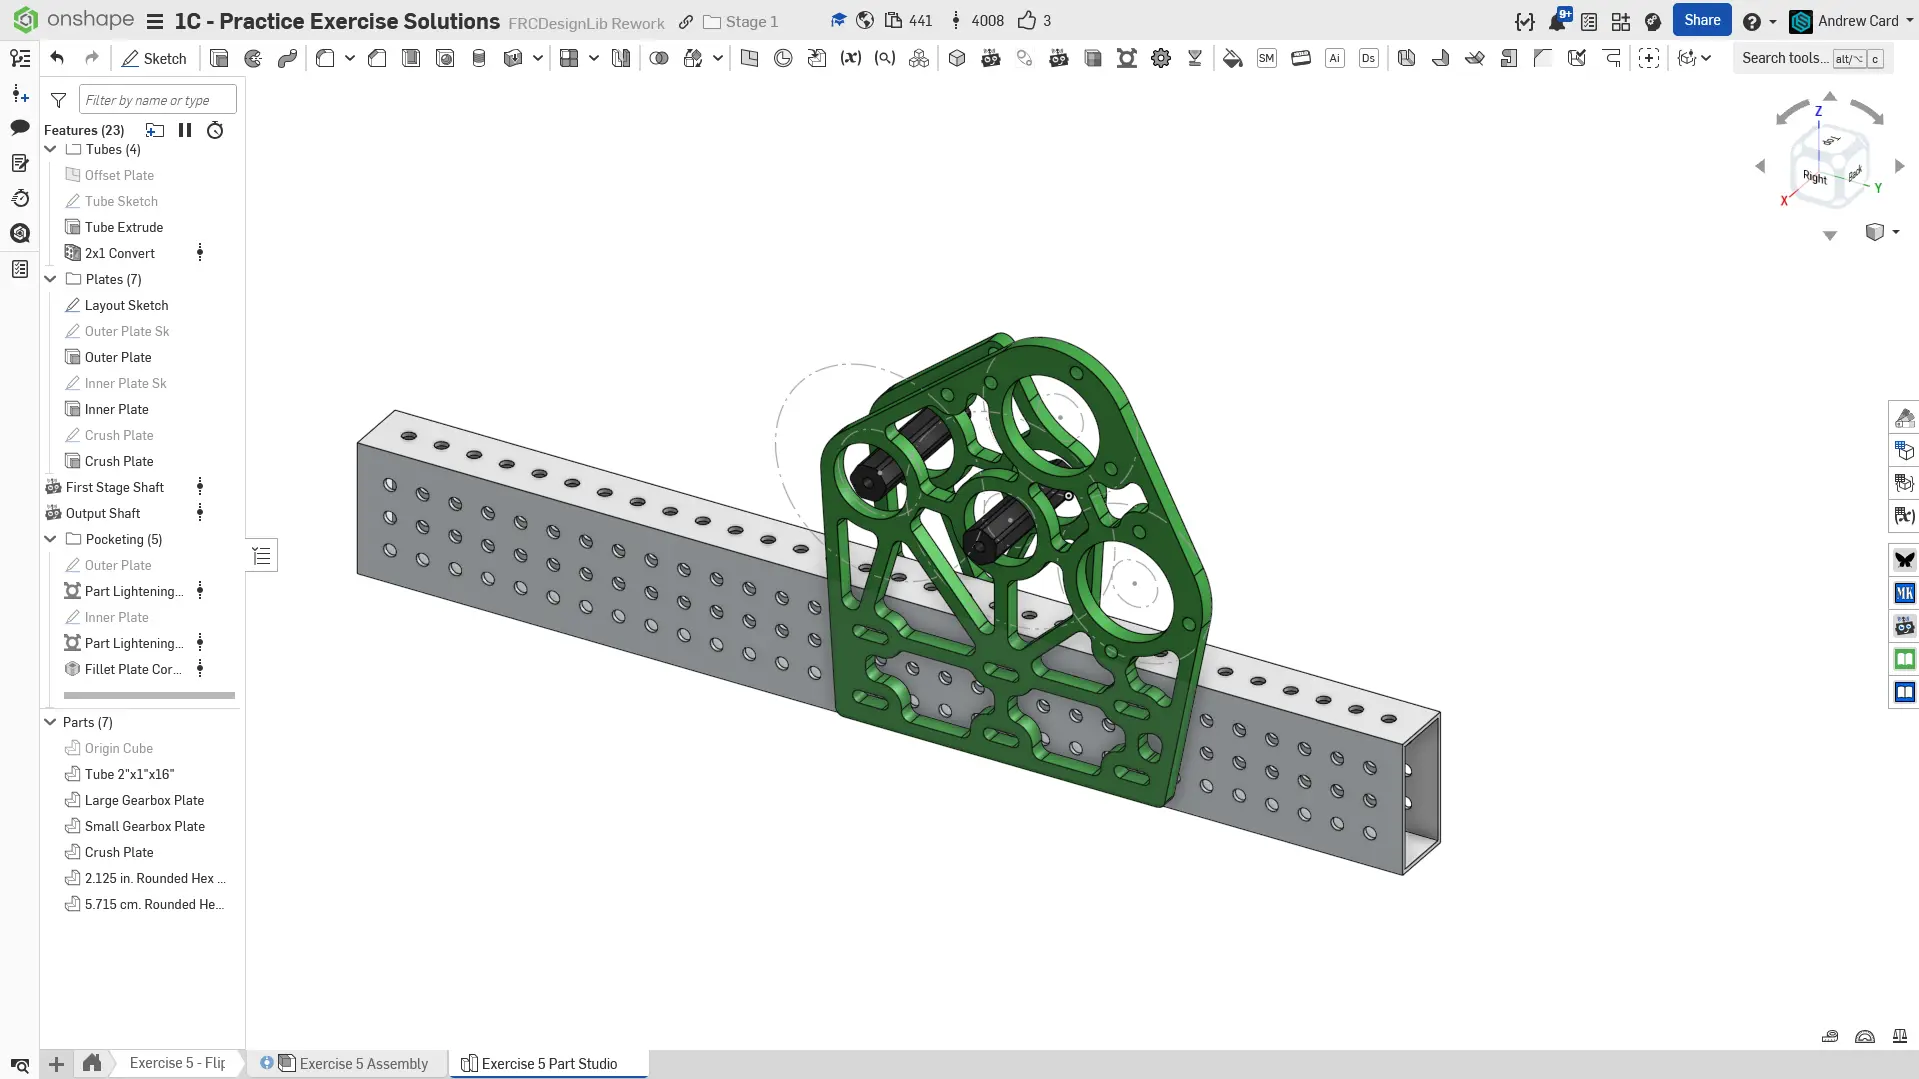1919x1079 pixels.
Task: Select the Extrude tool
Action: [219, 58]
